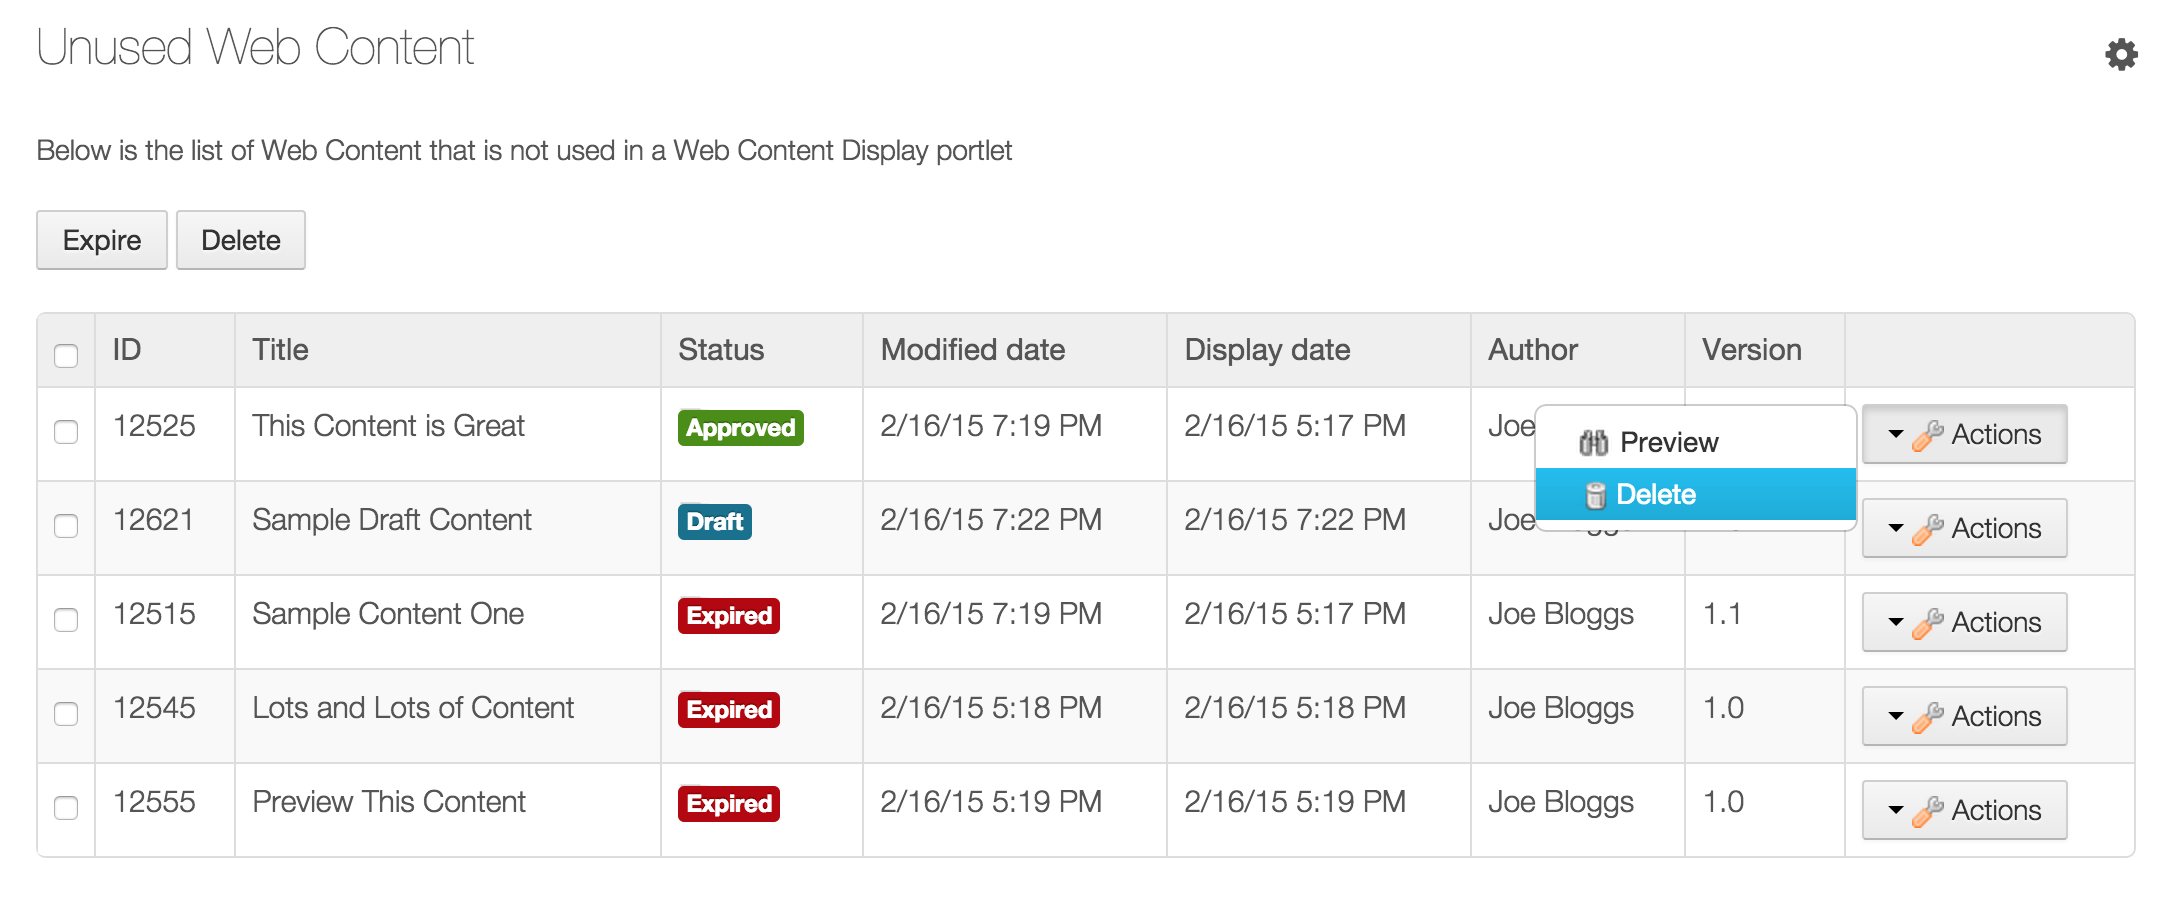Screen dimensions: 2158x904
Task: Click the binoculars Preview icon in popup
Action: point(1593,442)
